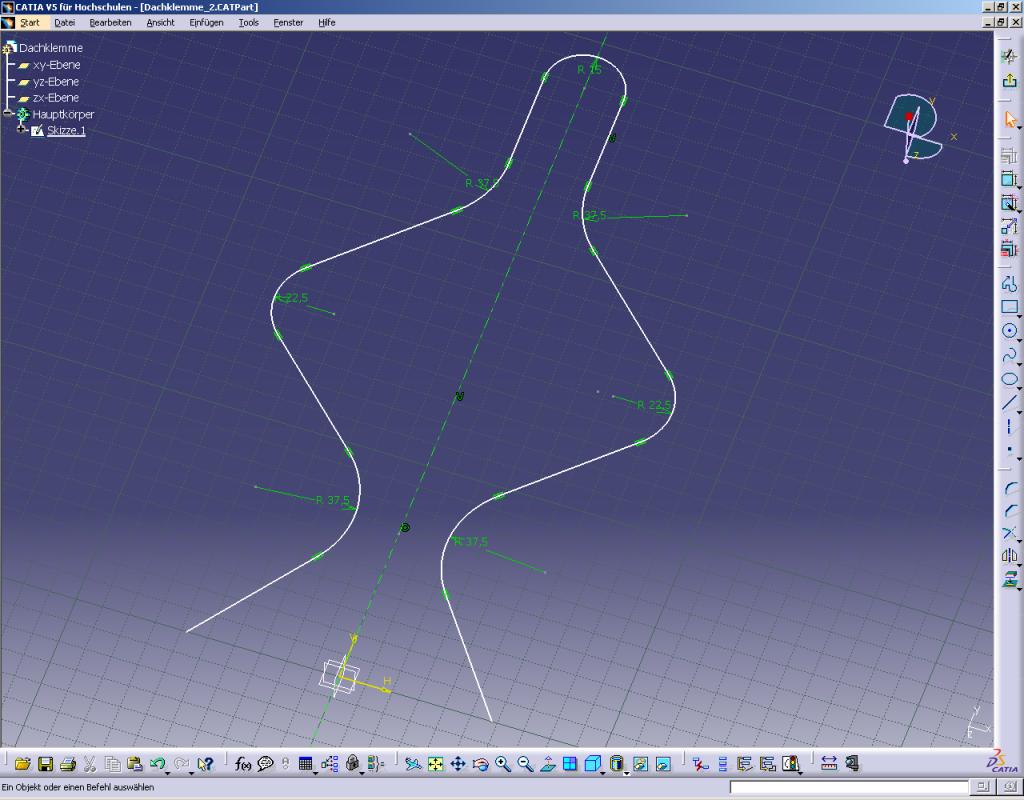Select the Pan view tool
Viewport: 1024px width, 800px height.
point(458,763)
